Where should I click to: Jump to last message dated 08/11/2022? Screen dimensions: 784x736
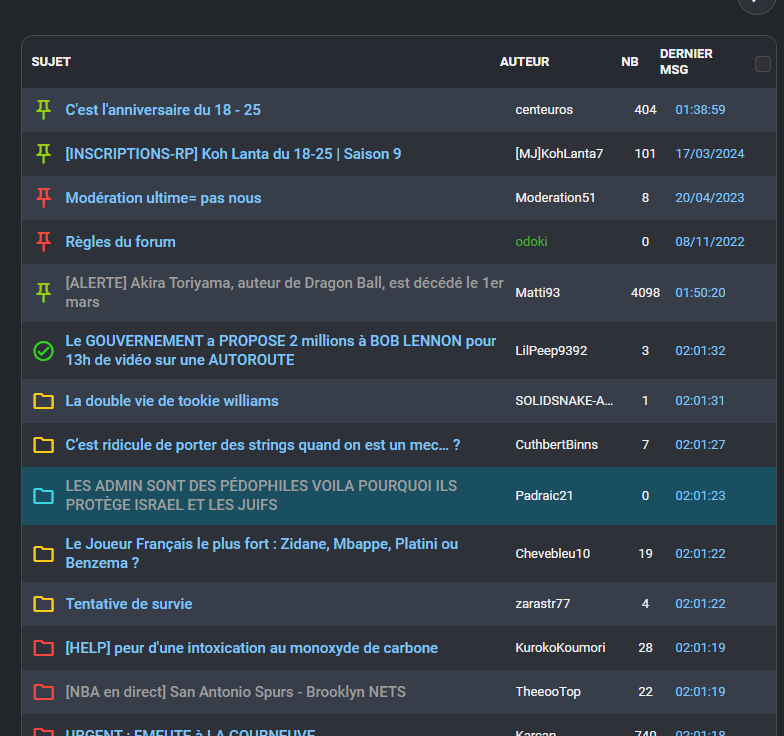click(x=710, y=242)
